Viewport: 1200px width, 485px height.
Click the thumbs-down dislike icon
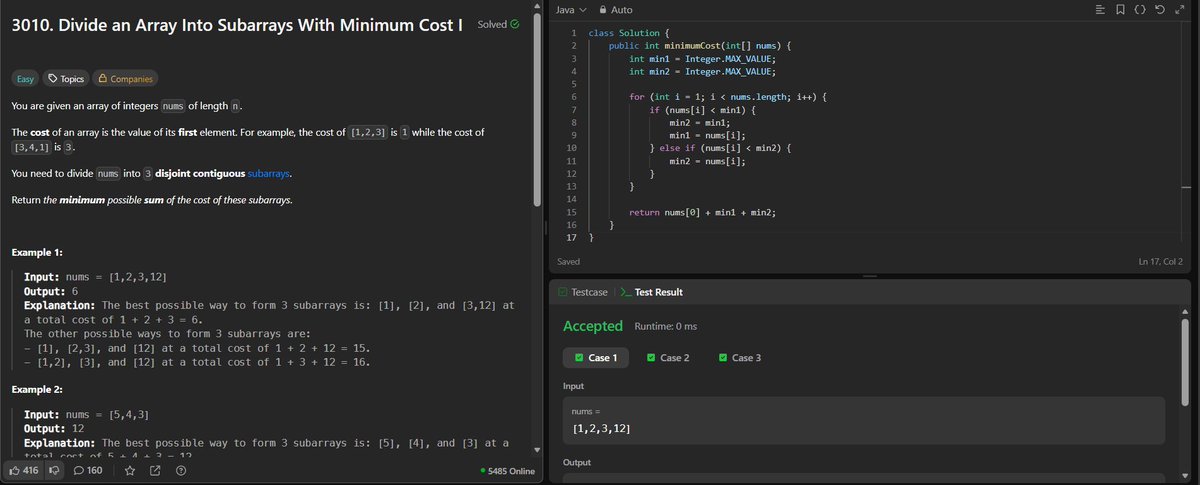[x=54, y=470]
